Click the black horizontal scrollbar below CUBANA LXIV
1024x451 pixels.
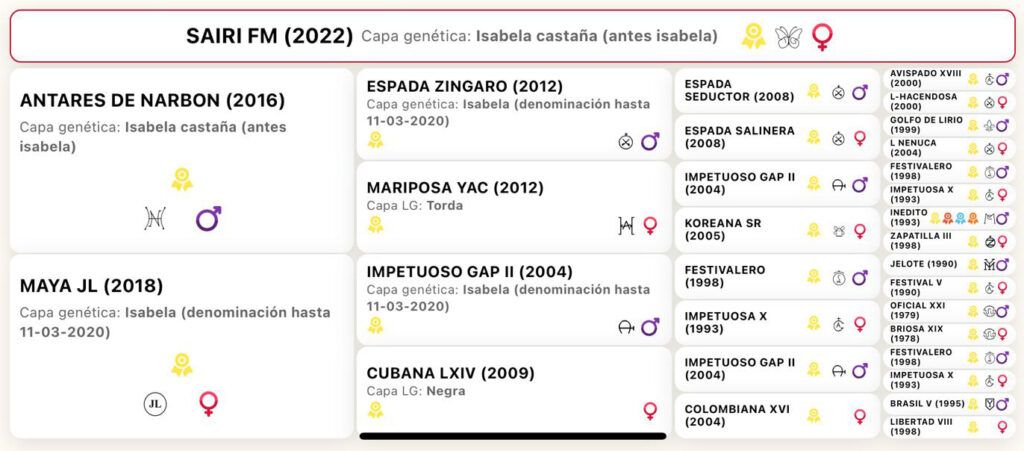pos(513,436)
